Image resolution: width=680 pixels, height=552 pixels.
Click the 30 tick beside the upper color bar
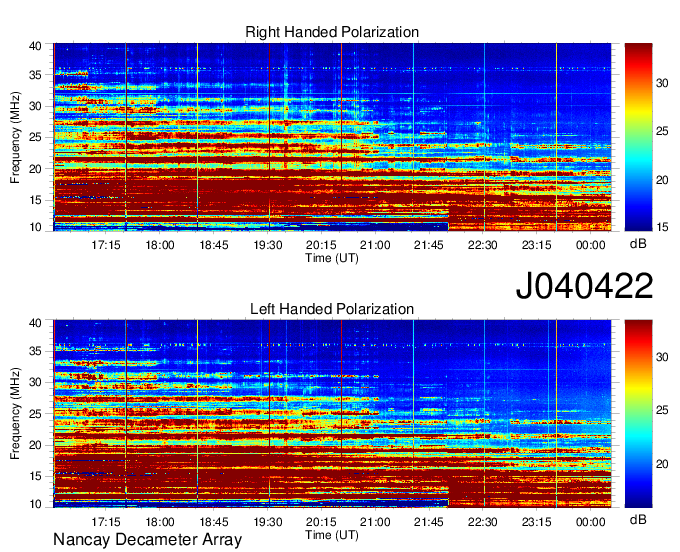662,83
